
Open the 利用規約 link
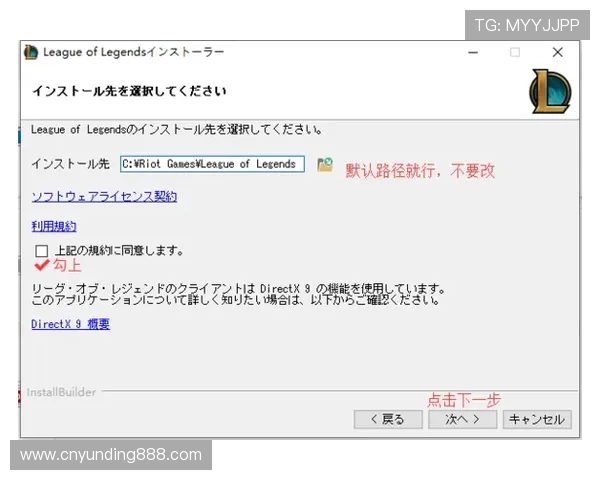(x=54, y=226)
